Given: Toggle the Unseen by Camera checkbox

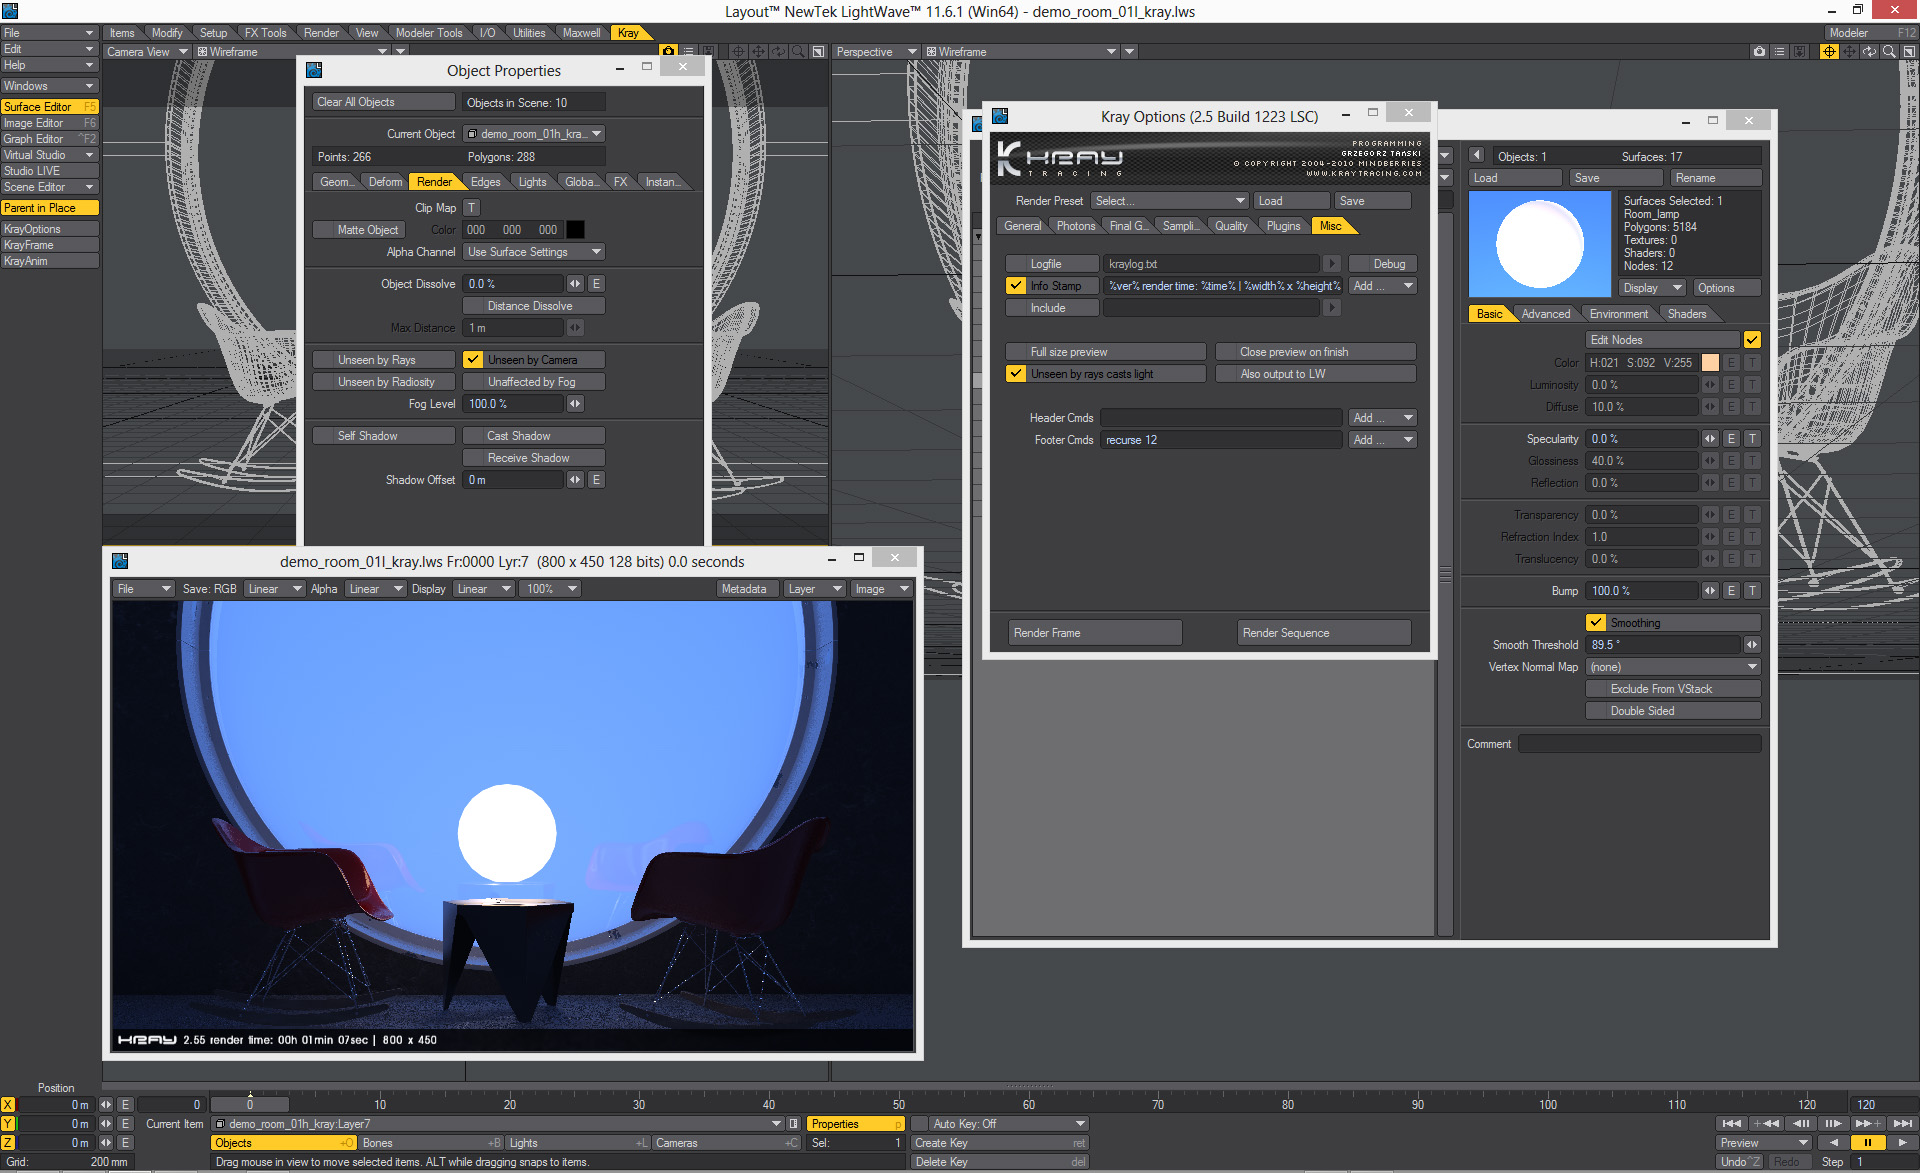Looking at the screenshot, I should 474,360.
